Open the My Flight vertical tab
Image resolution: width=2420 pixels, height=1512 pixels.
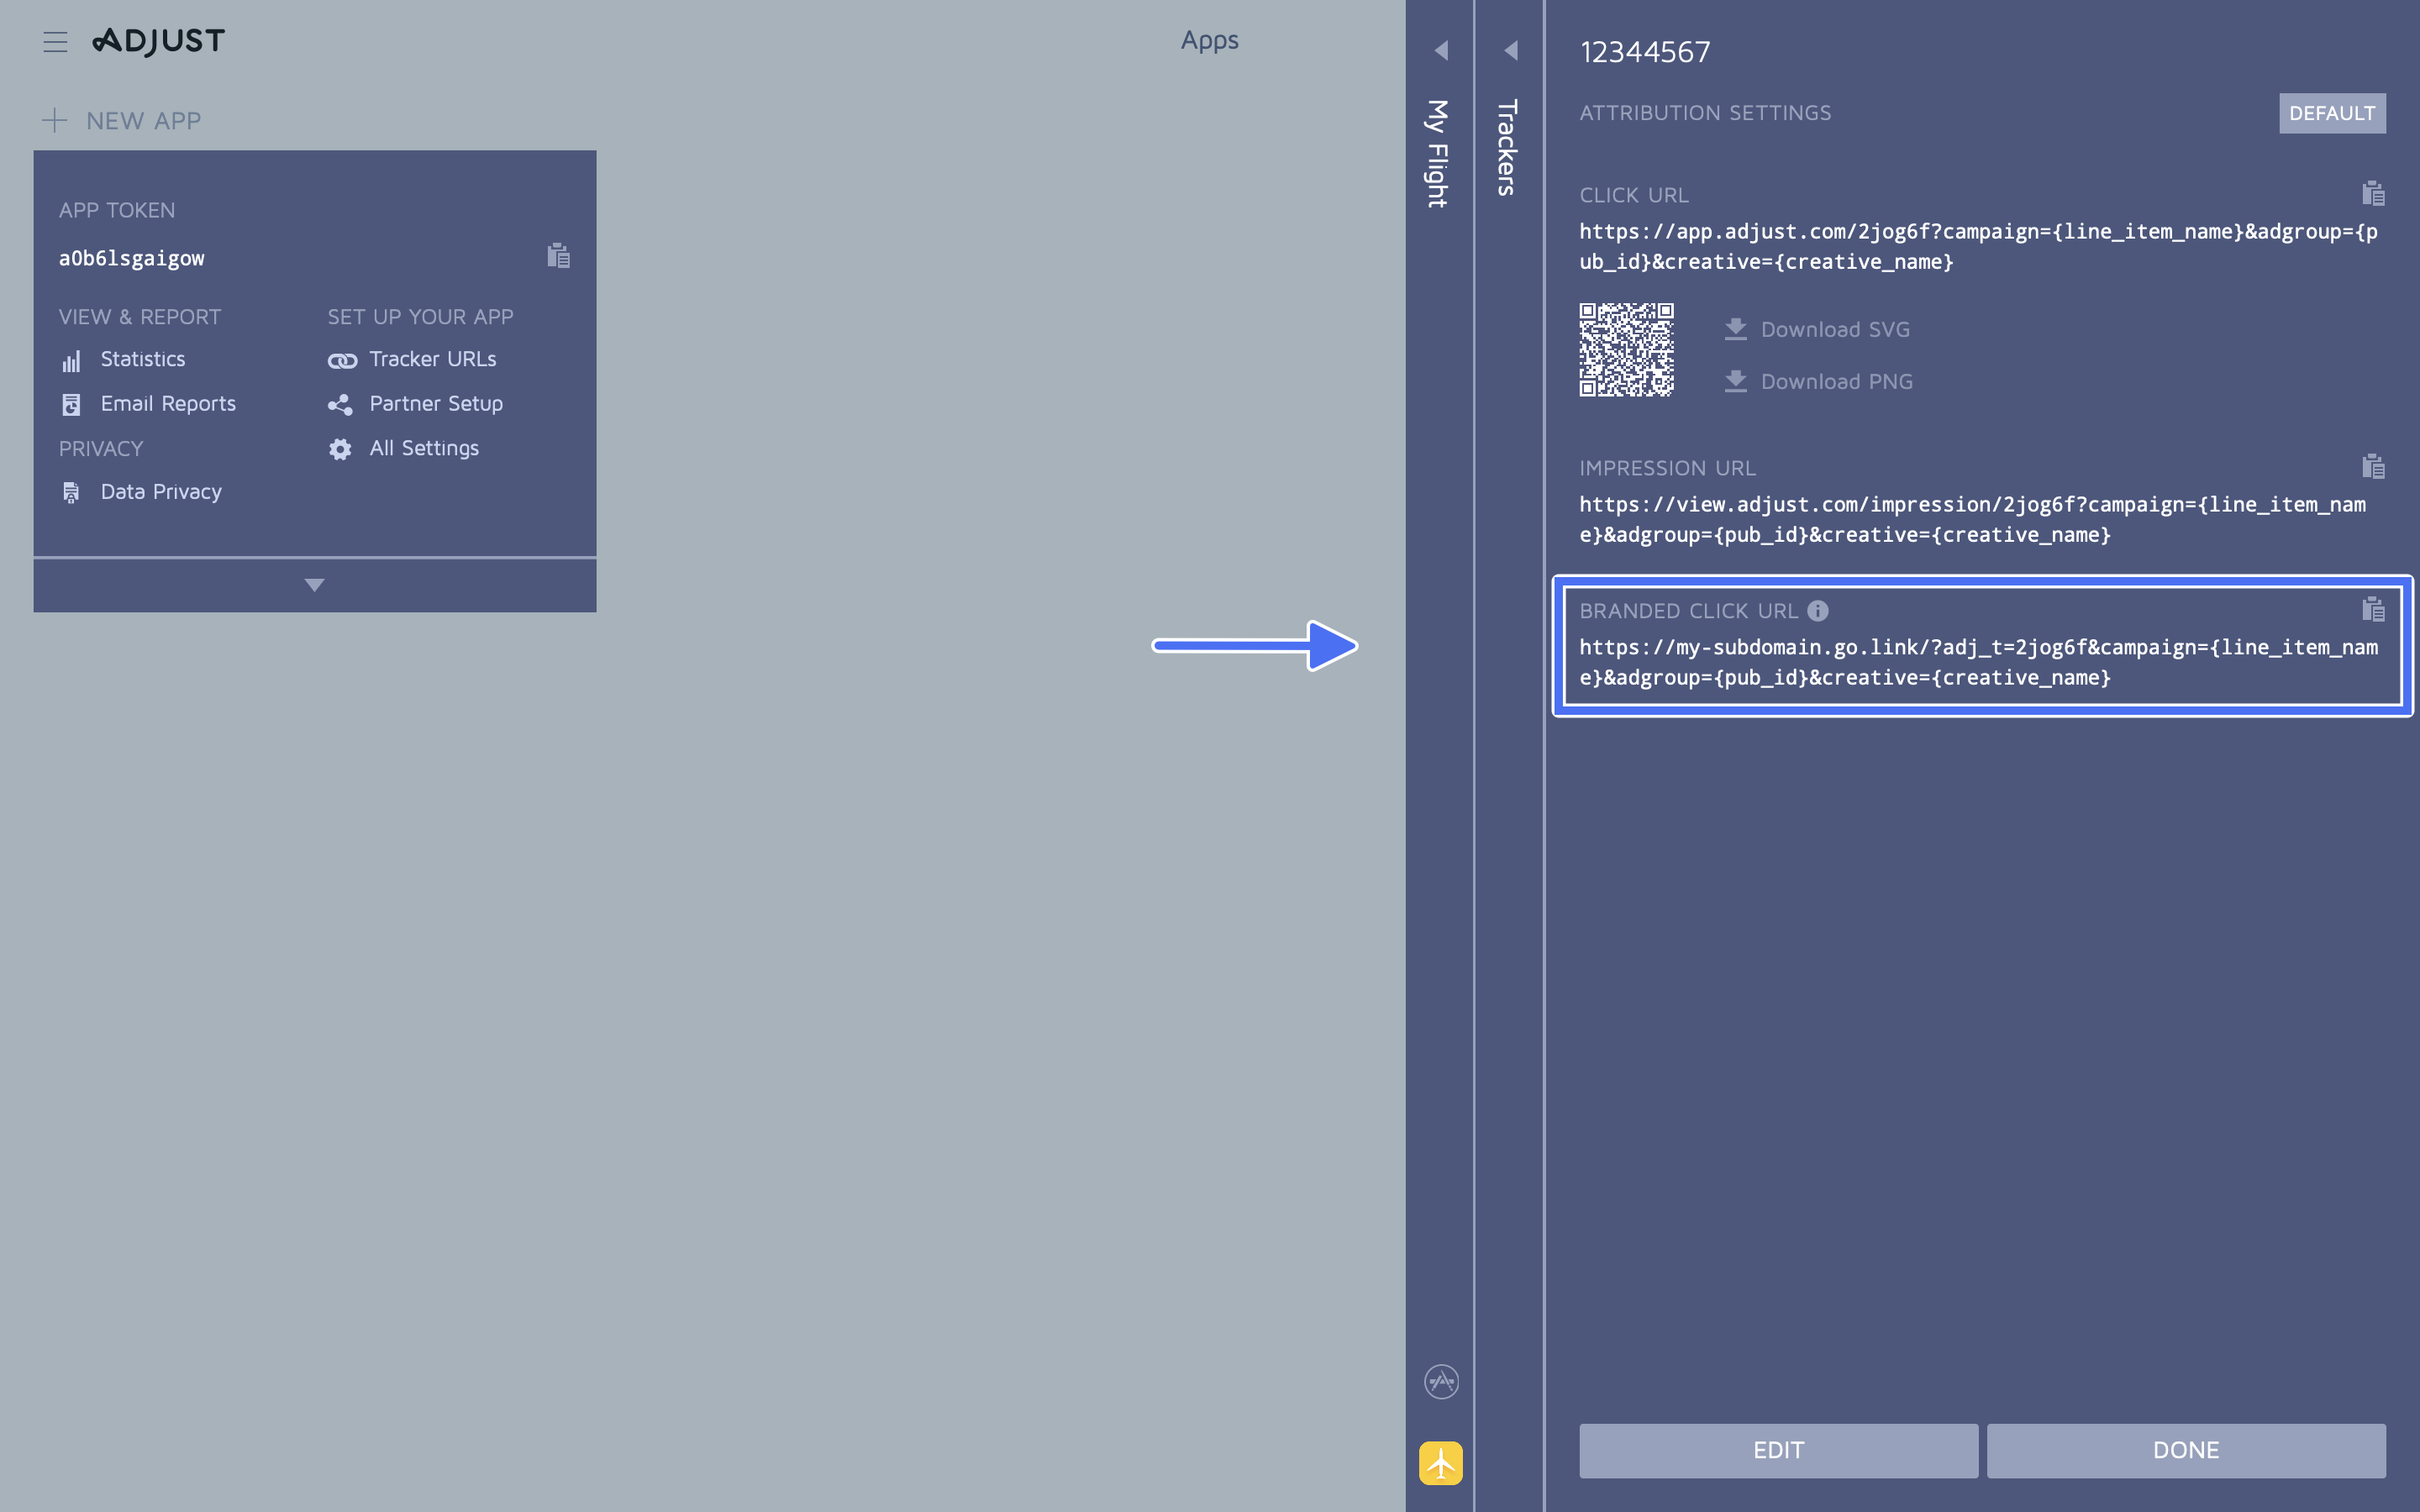[x=1438, y=153]
